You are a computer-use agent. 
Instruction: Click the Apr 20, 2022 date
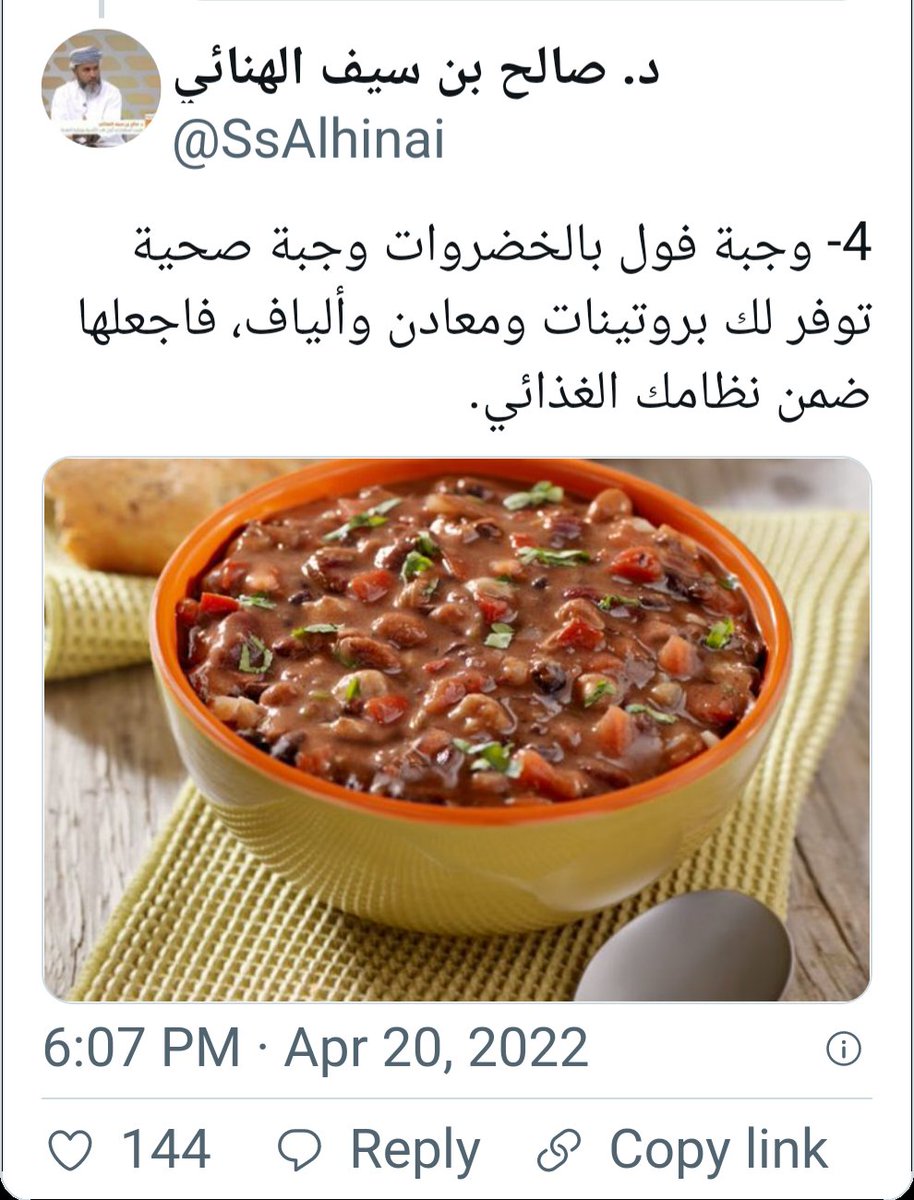point(437,1048)
